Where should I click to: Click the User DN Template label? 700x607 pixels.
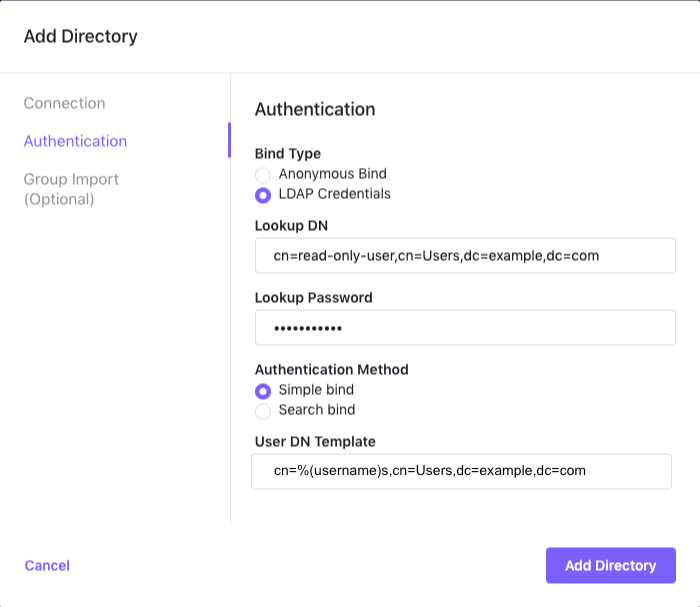click(315, 441)
